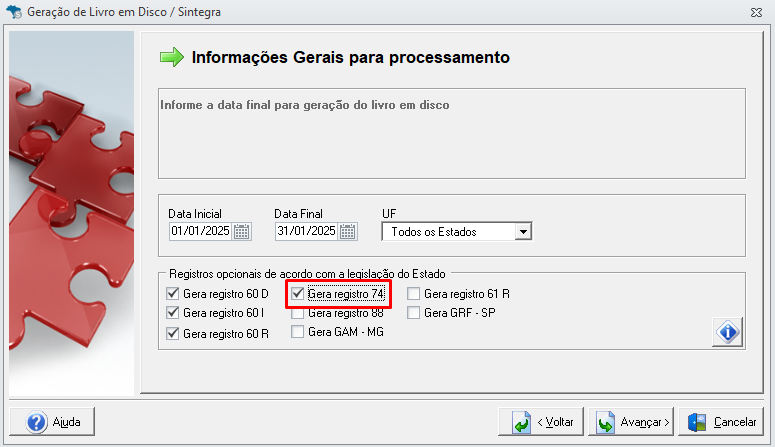This screenshot has width=775, height=447.
Task: Uncheck Gera registro 60 R
Action: click(172, 333)
